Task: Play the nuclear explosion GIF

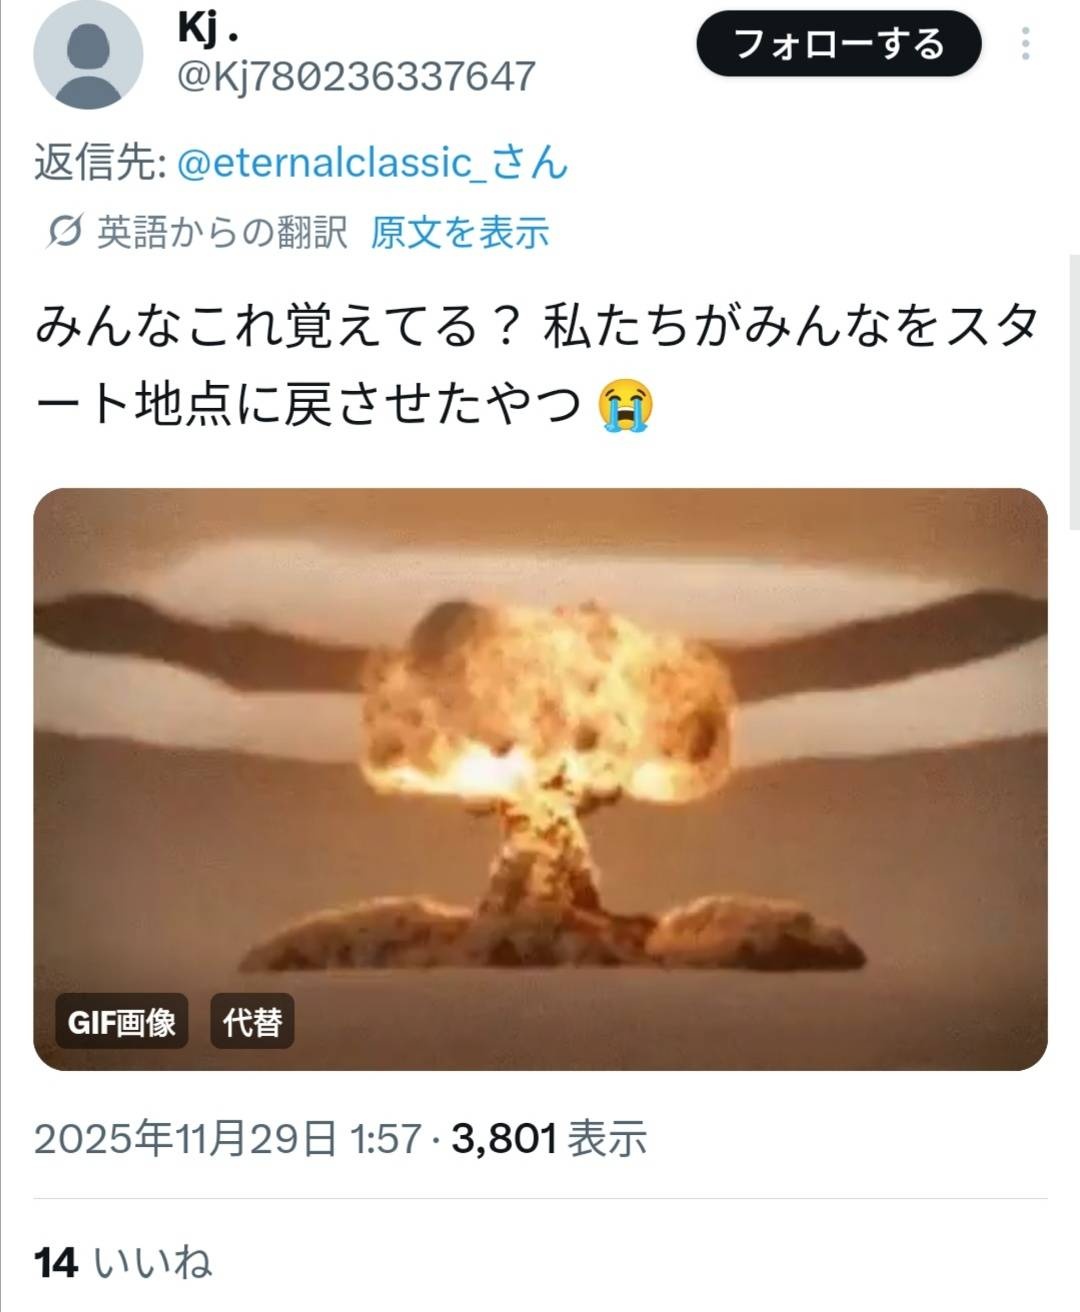Action: pyautogui.click(x=540, y=779)
